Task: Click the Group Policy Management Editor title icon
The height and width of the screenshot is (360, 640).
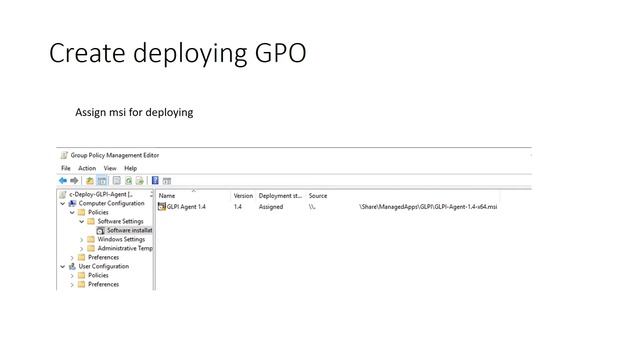Action: (x=64, y=155)
